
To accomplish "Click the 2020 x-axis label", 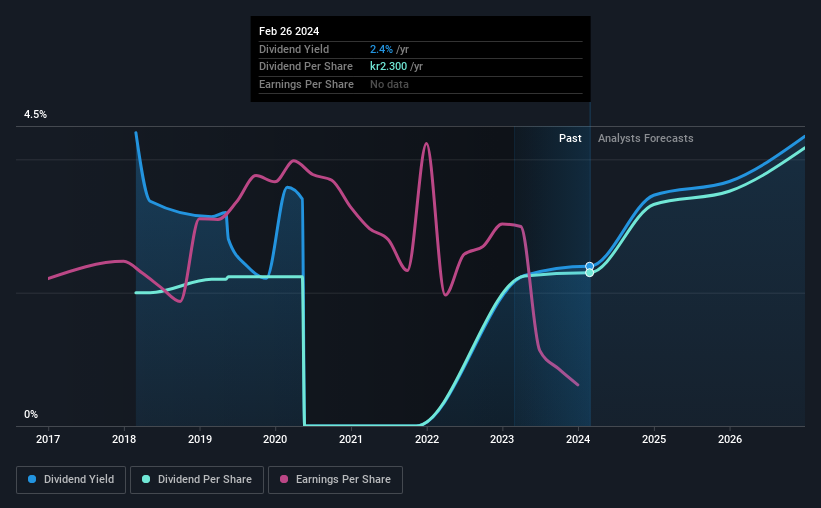I will 275,439.
